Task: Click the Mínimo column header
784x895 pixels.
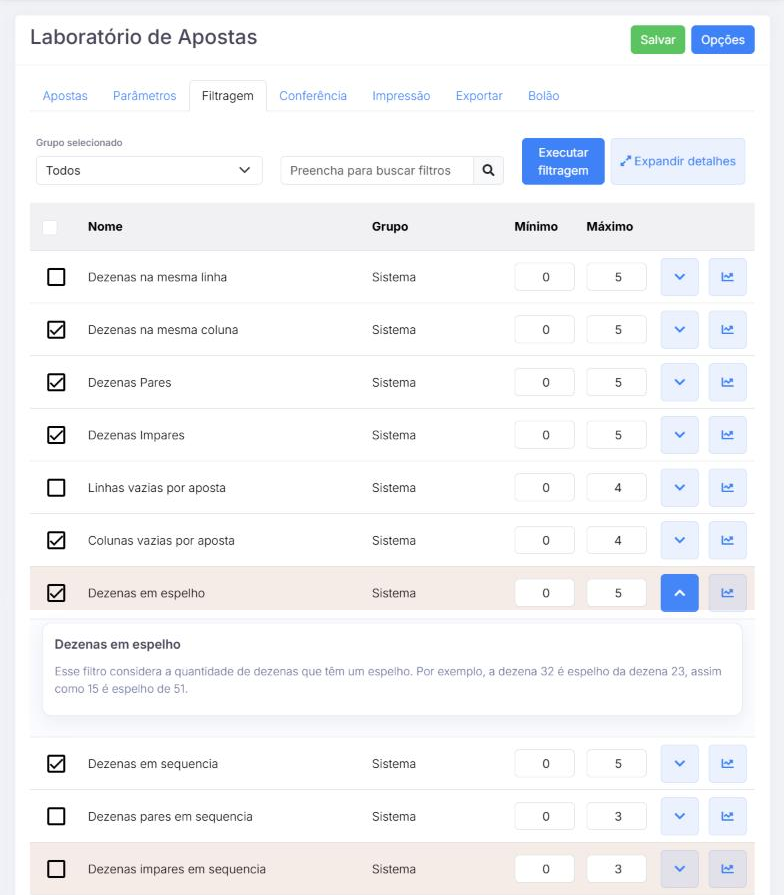Action: (x=536, y=227)
